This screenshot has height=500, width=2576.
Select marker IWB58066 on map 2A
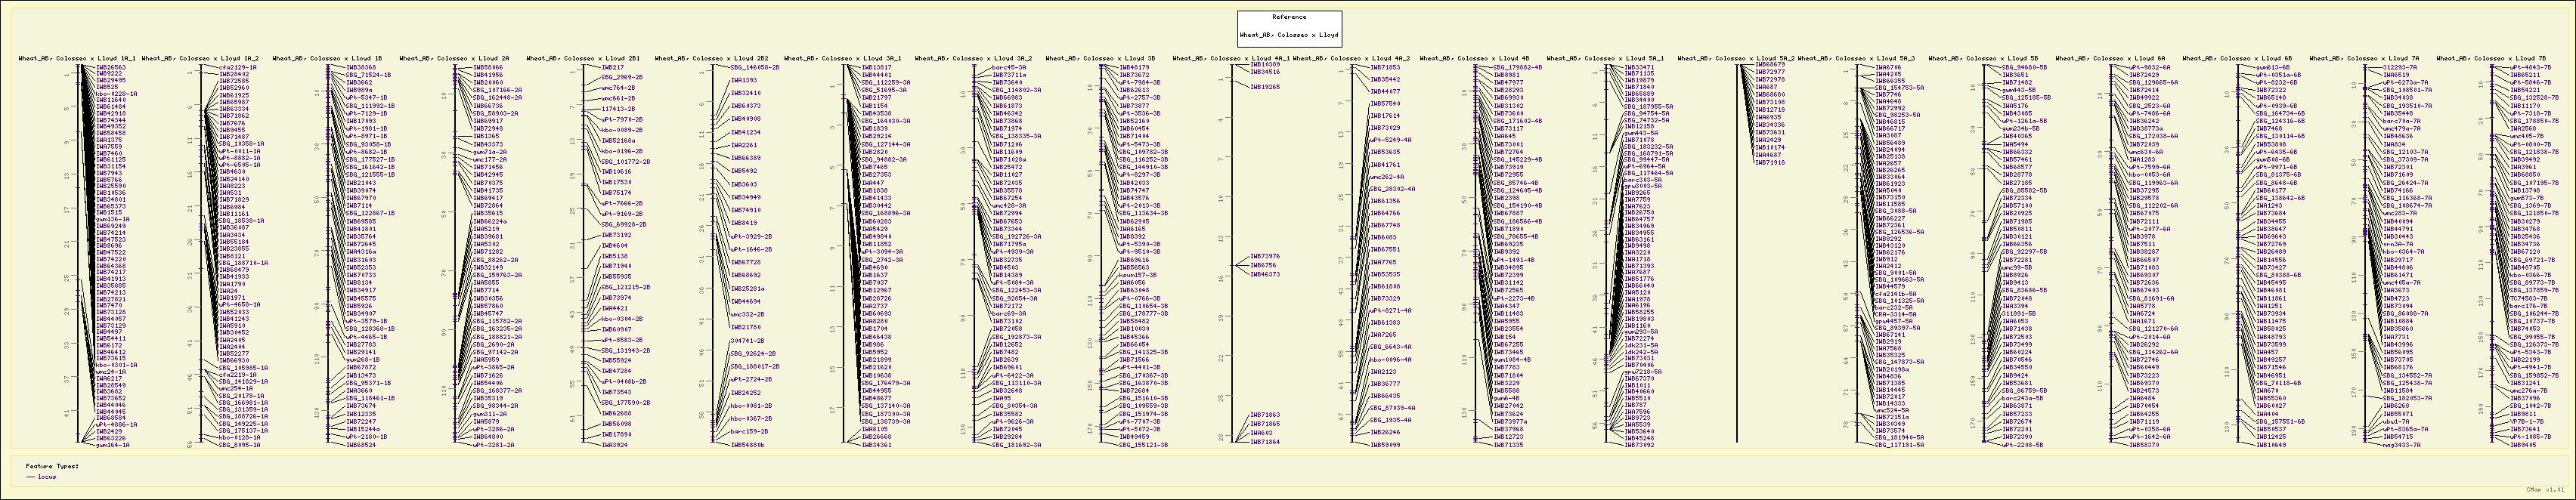click(x=487, y=68)
